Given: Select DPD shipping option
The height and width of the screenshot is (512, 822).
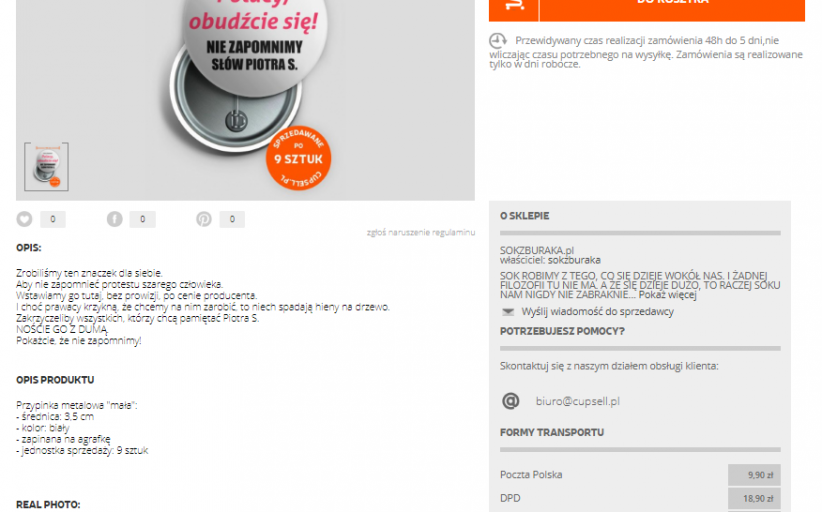Looking at the screenshot, I should [640, 498].
